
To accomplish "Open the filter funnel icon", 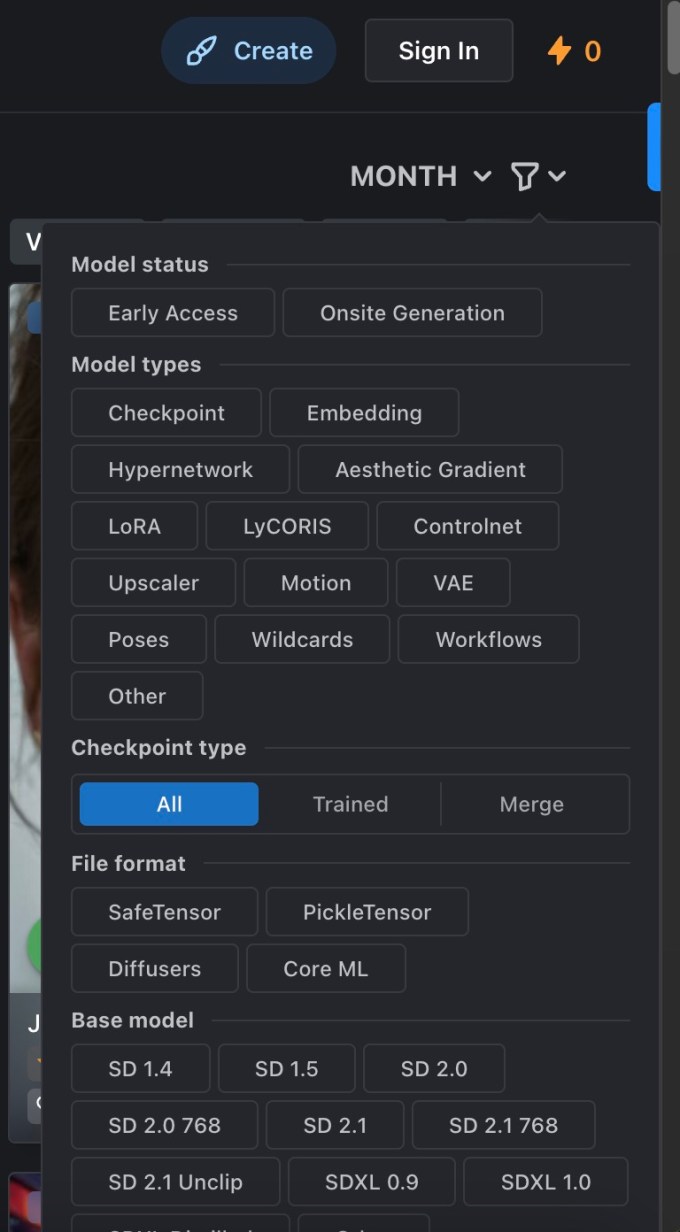I will (x=524, y=177).
